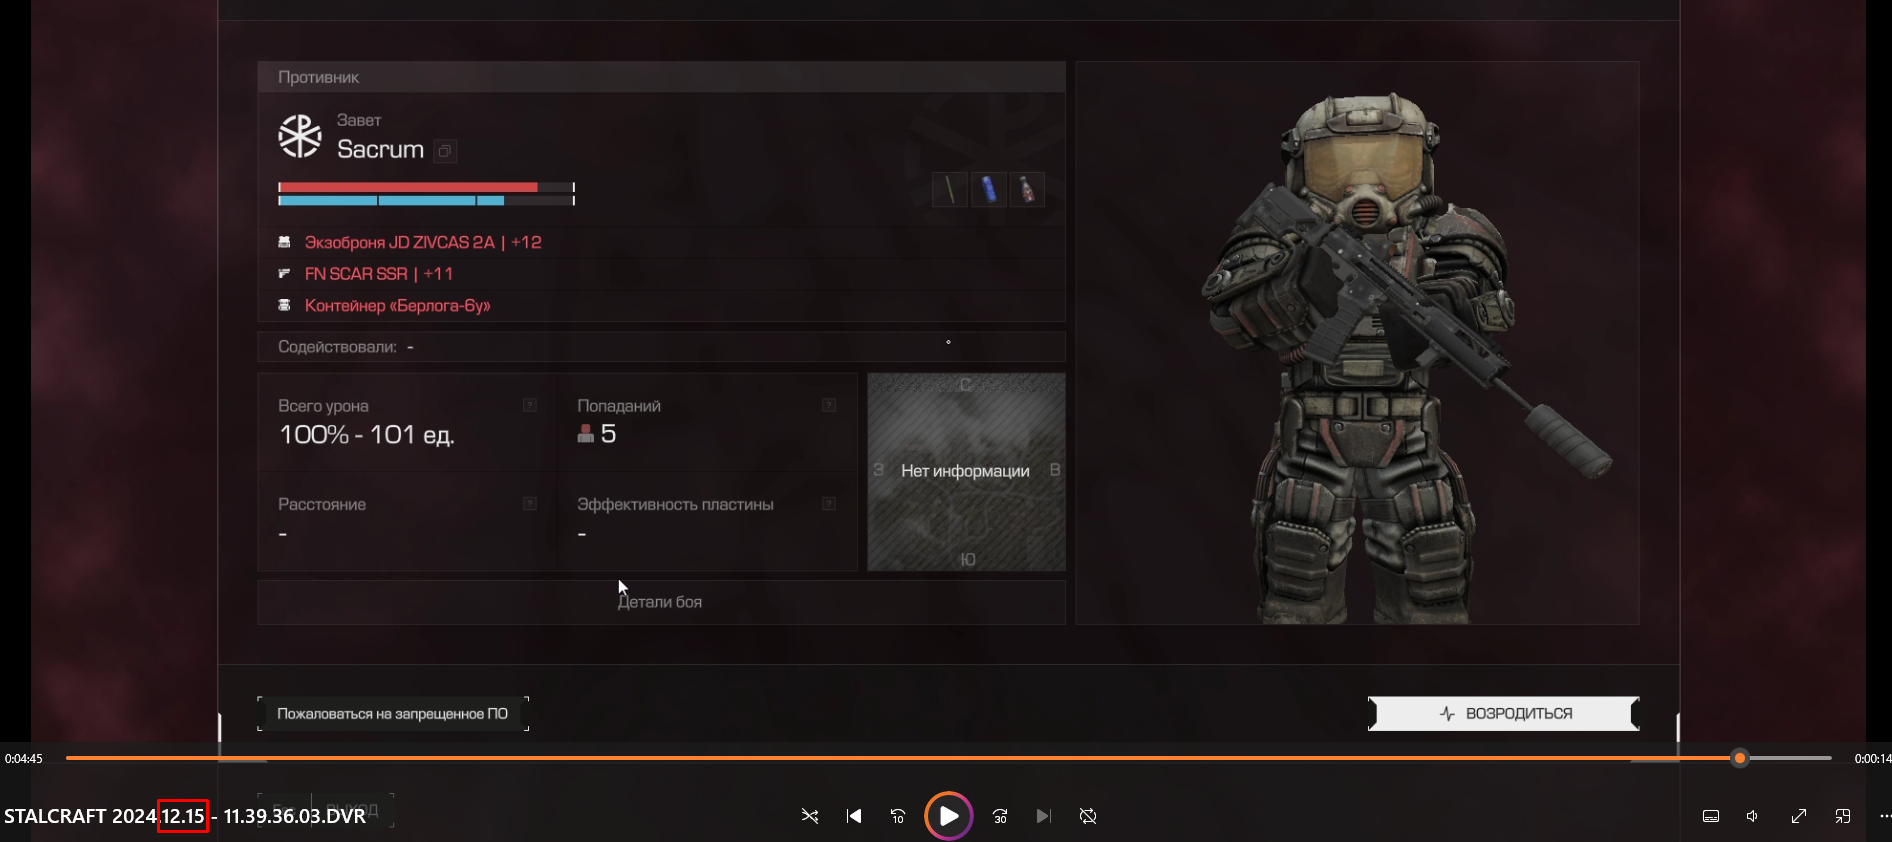The width and height of the screenshot is (1892, 842).
Task: Rewind 10 seconds
Action: pyautogui.click(x=898, y=816)
